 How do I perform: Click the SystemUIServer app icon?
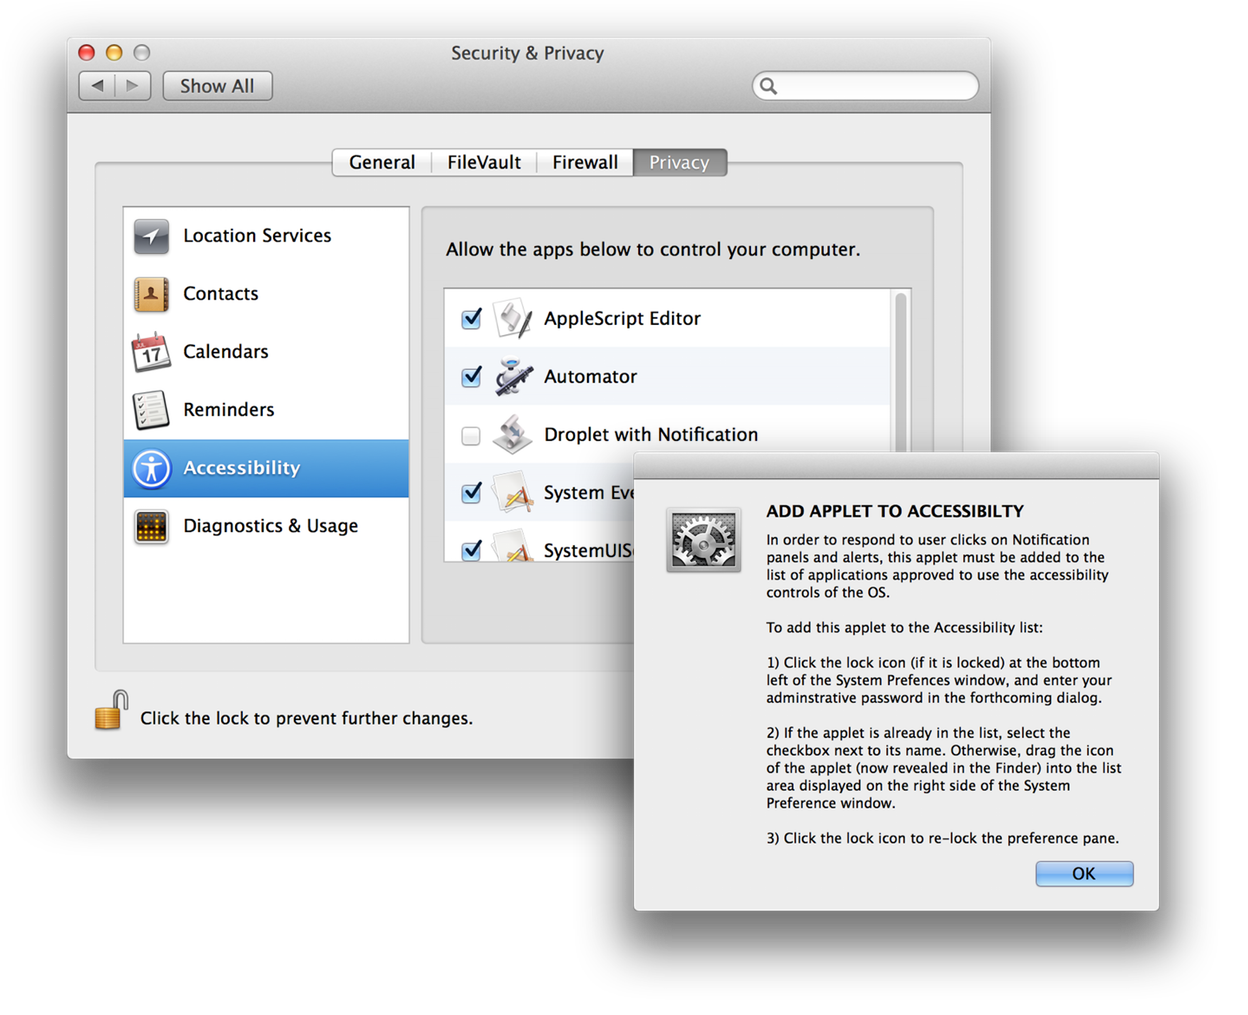pyautogui.click(x=513, y=546)
